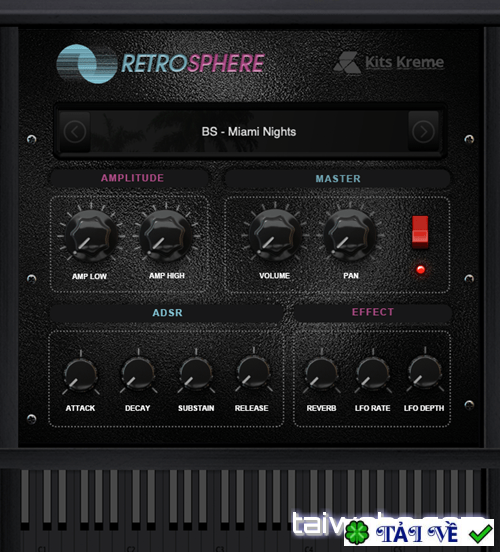Click the red LED indicator light
This screenshot has width=500, height=552.
tap(420, 270)
